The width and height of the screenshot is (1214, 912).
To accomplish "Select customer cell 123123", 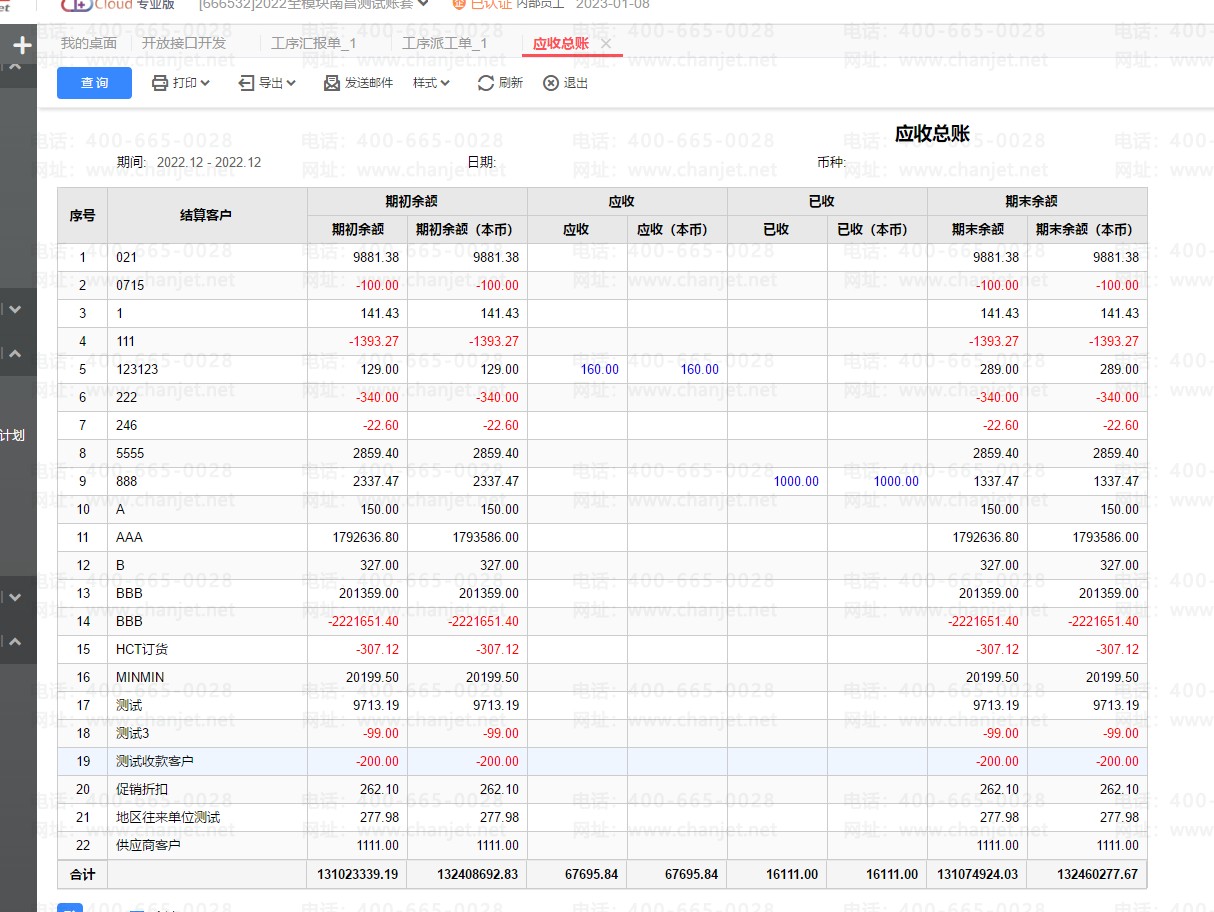I will pos(207,369).
